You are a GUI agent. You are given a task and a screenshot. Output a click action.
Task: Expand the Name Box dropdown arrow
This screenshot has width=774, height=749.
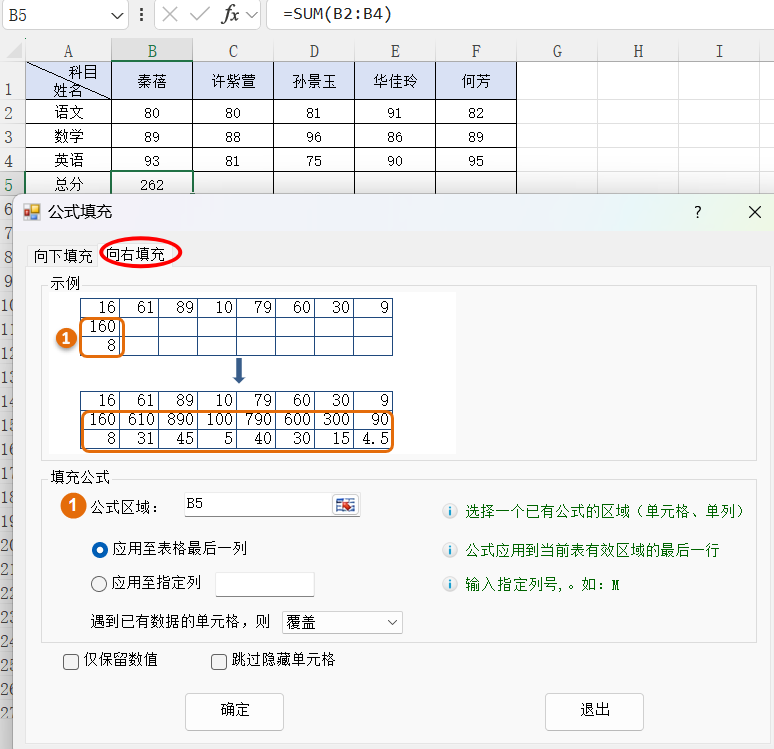point(117,15)
